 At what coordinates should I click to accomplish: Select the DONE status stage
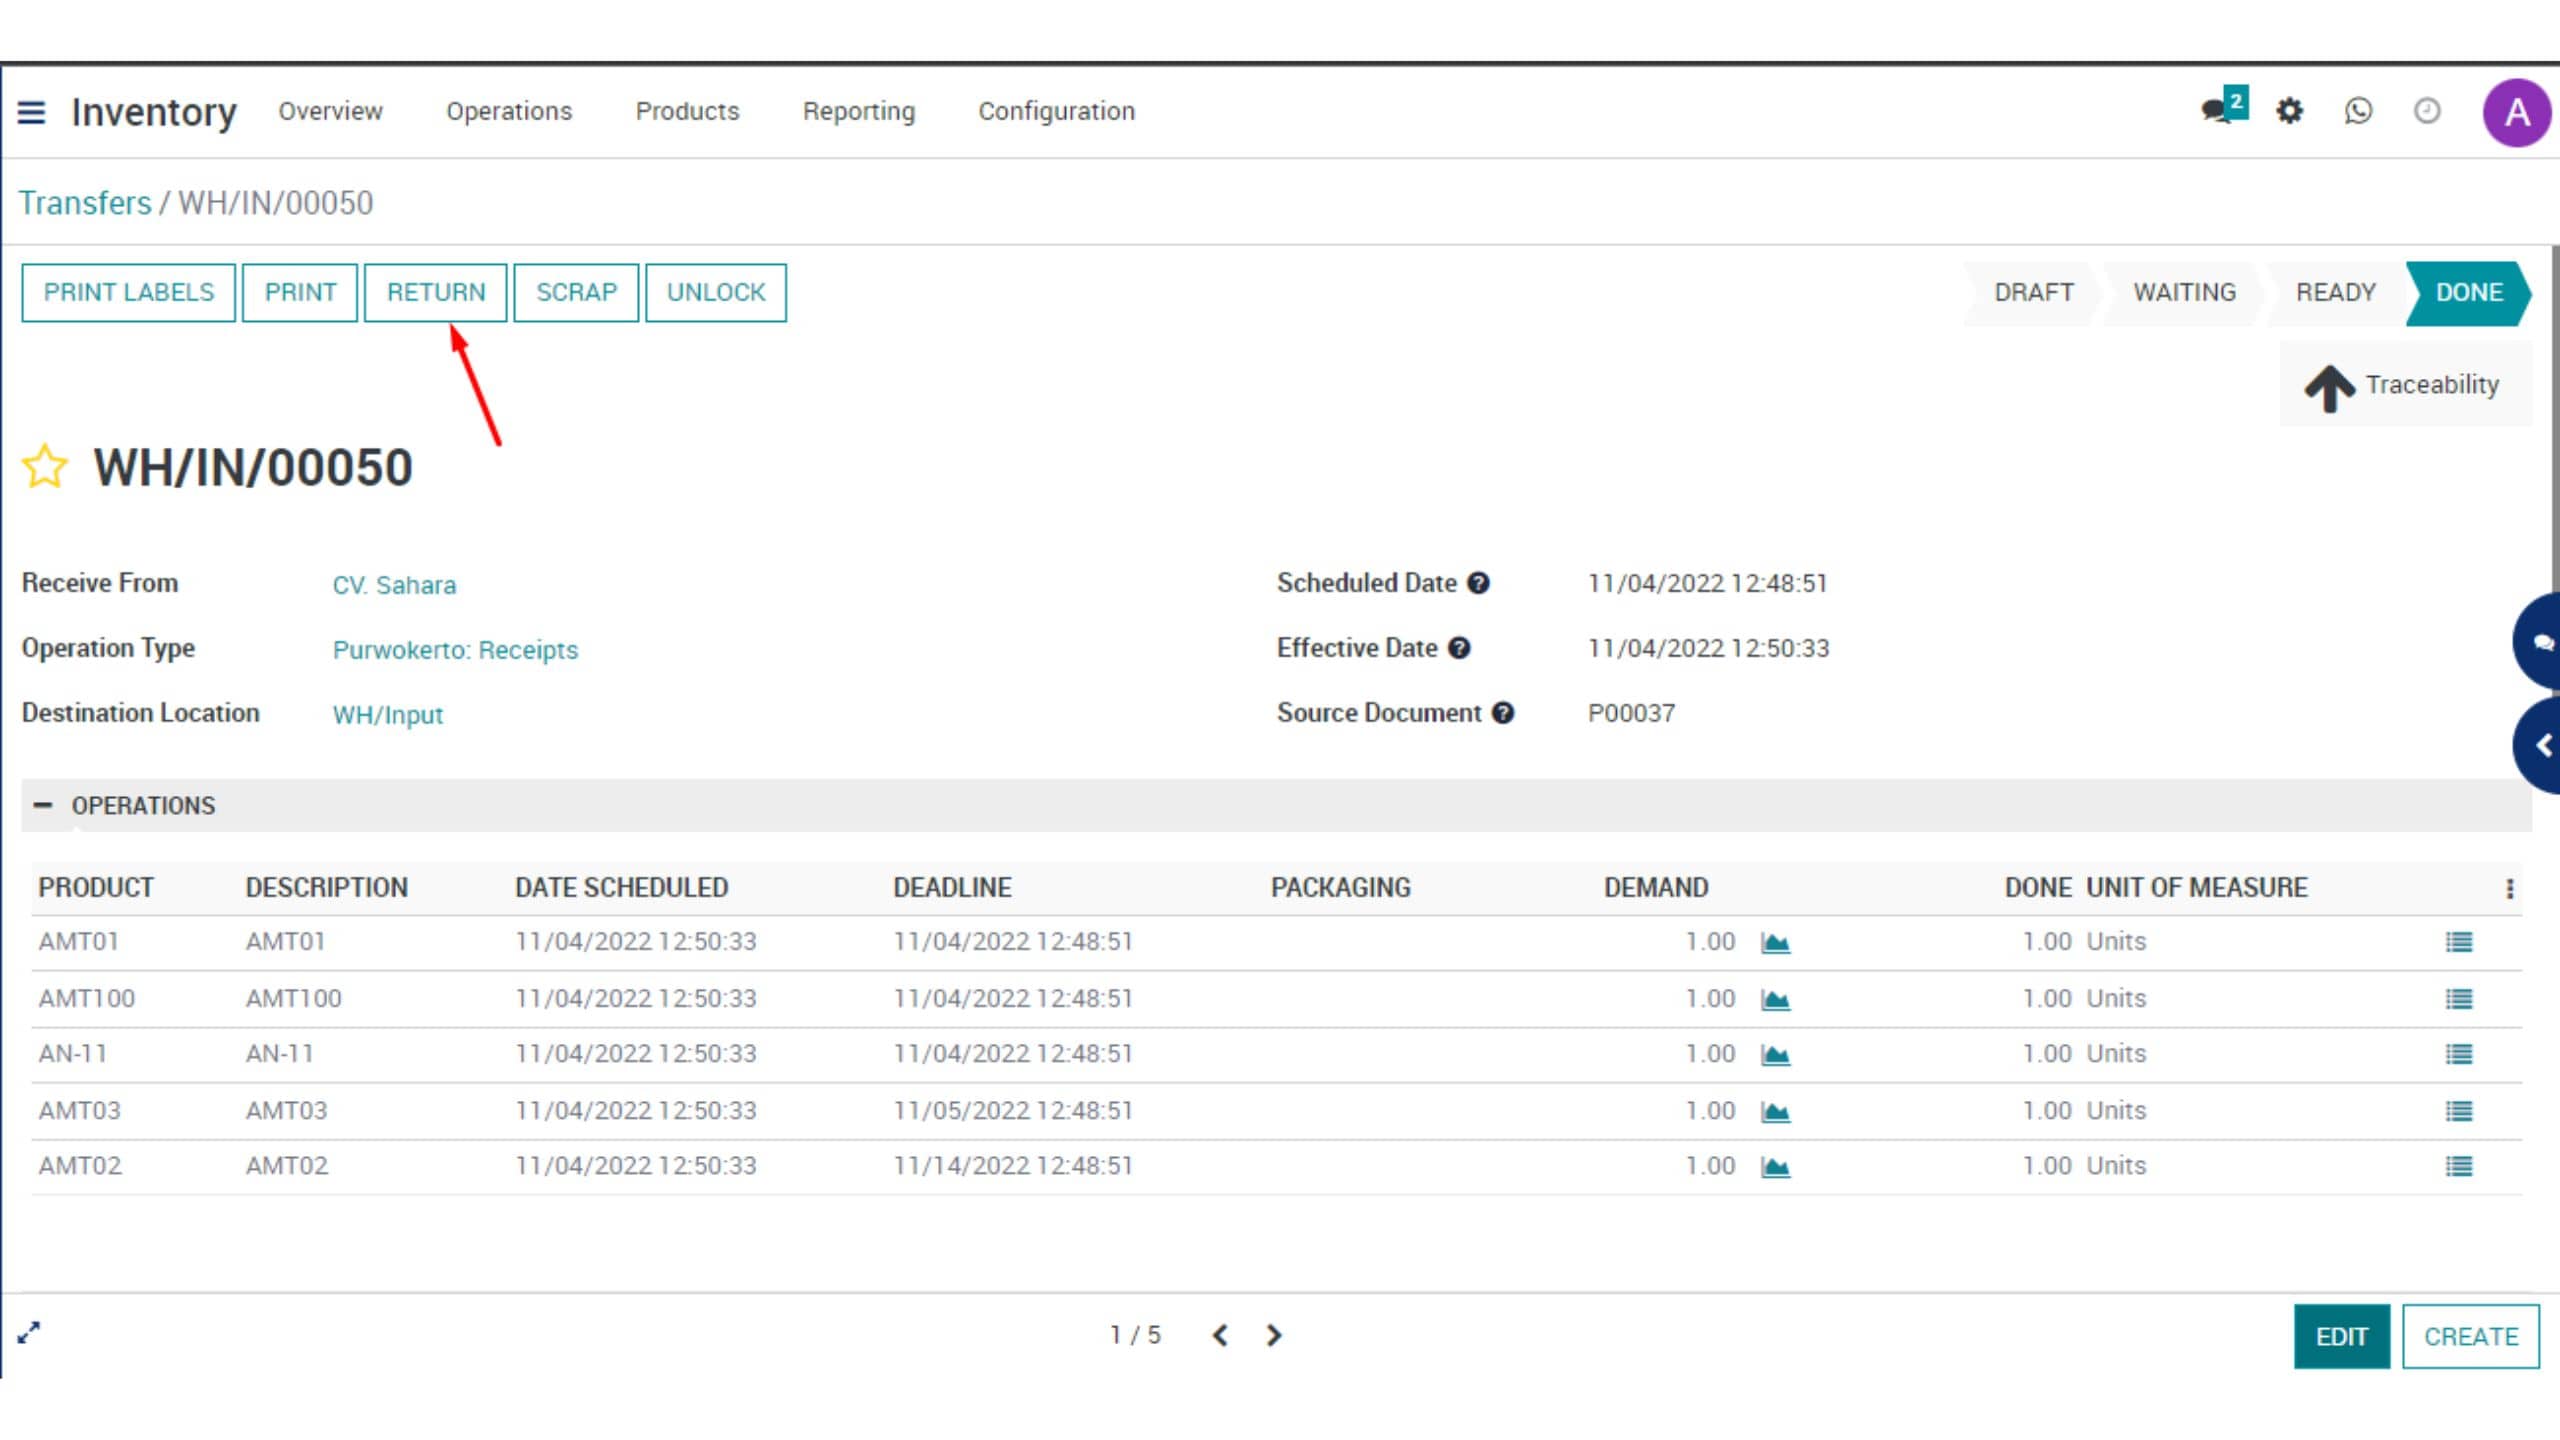[2469, 292]
